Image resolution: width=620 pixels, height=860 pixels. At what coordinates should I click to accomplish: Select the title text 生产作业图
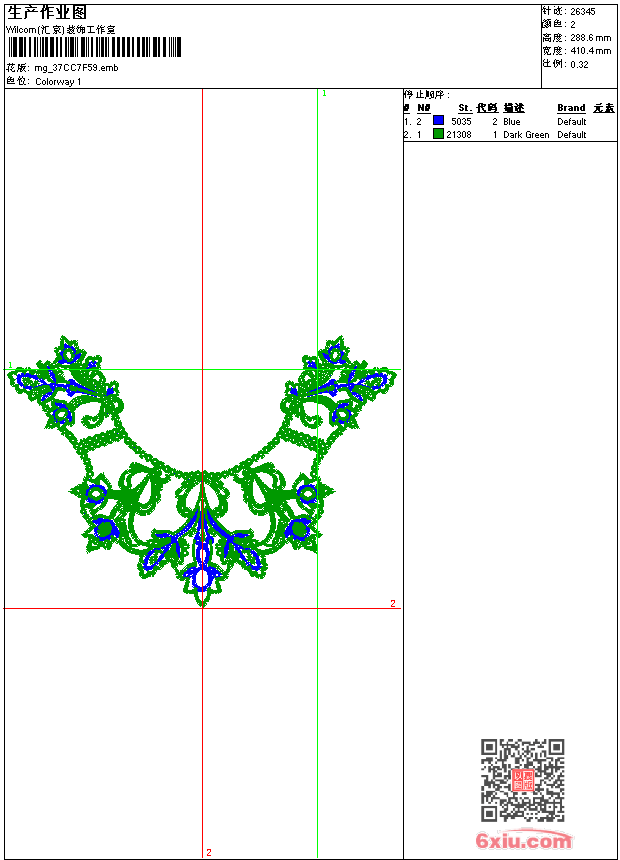pyautogui.click(x=47, y=13)
